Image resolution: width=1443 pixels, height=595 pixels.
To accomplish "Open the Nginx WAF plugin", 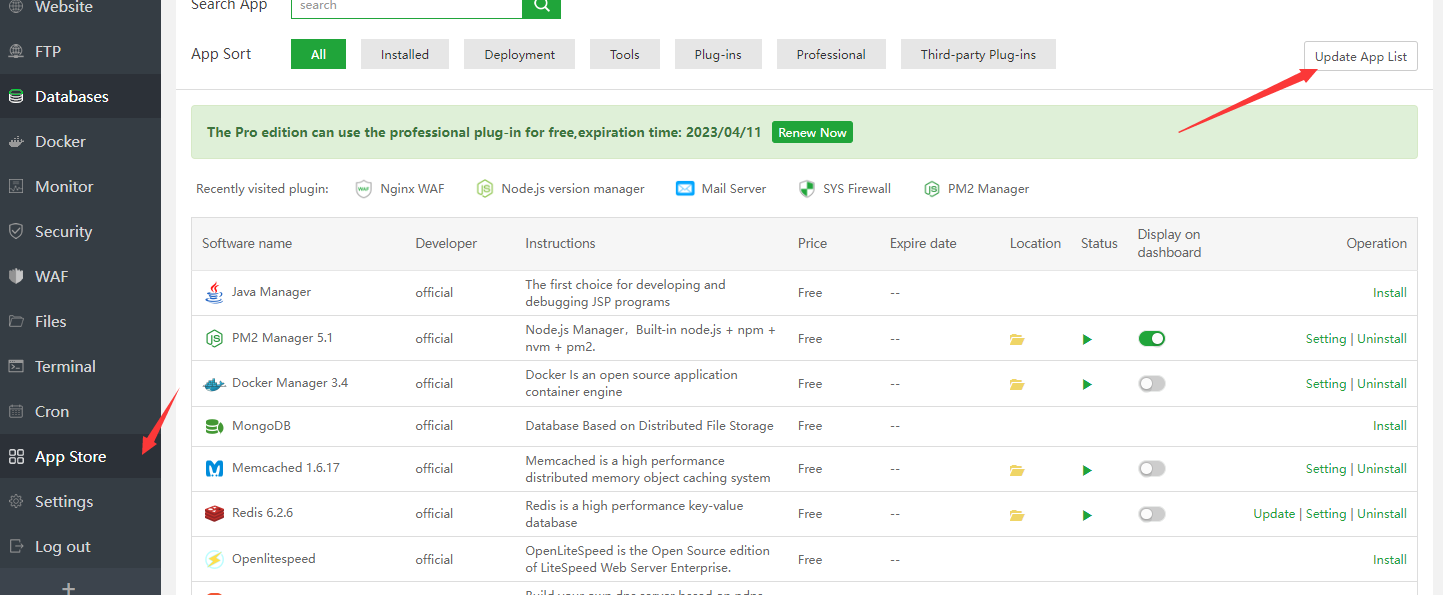I will [409, 188].
